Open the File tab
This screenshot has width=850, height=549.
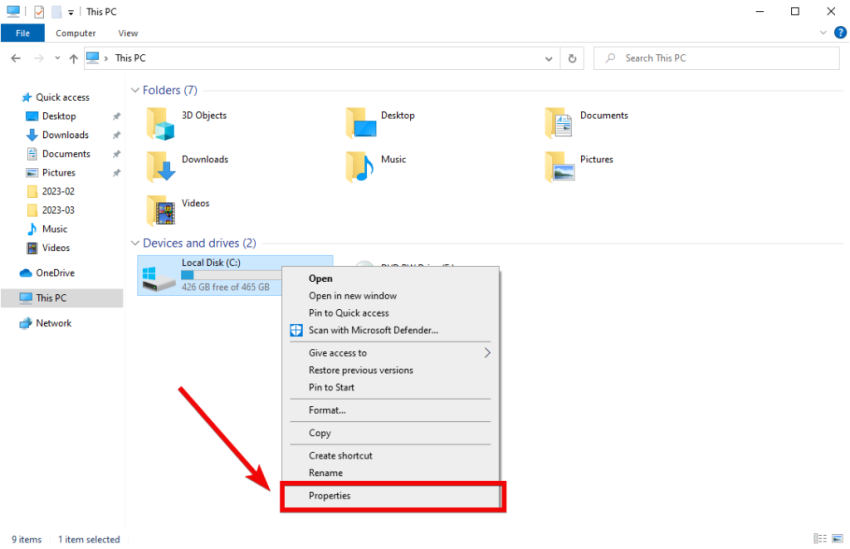pyautogui.click(x=23, y=33)
